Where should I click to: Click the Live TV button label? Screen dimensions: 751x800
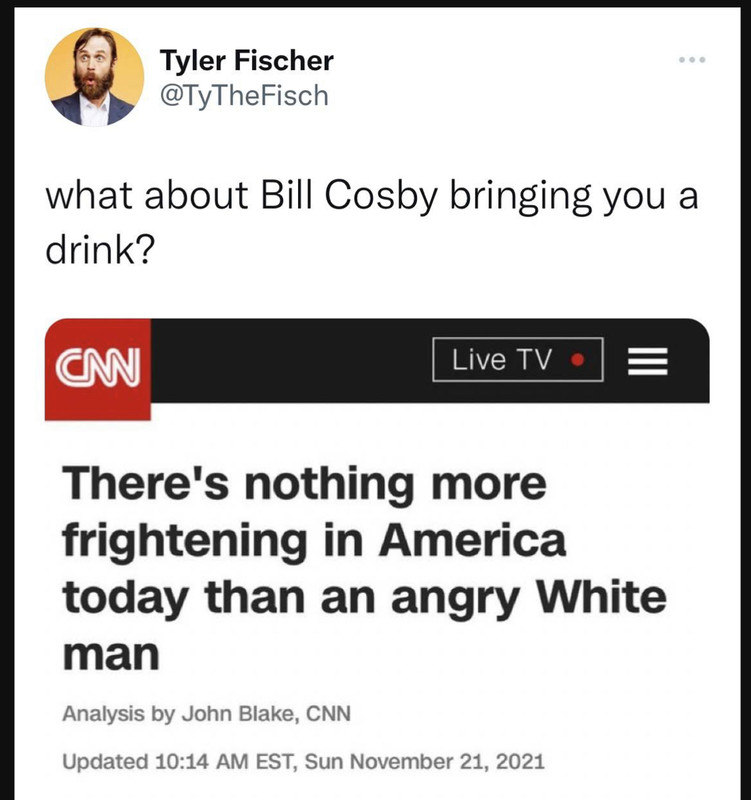coord(502,360)
